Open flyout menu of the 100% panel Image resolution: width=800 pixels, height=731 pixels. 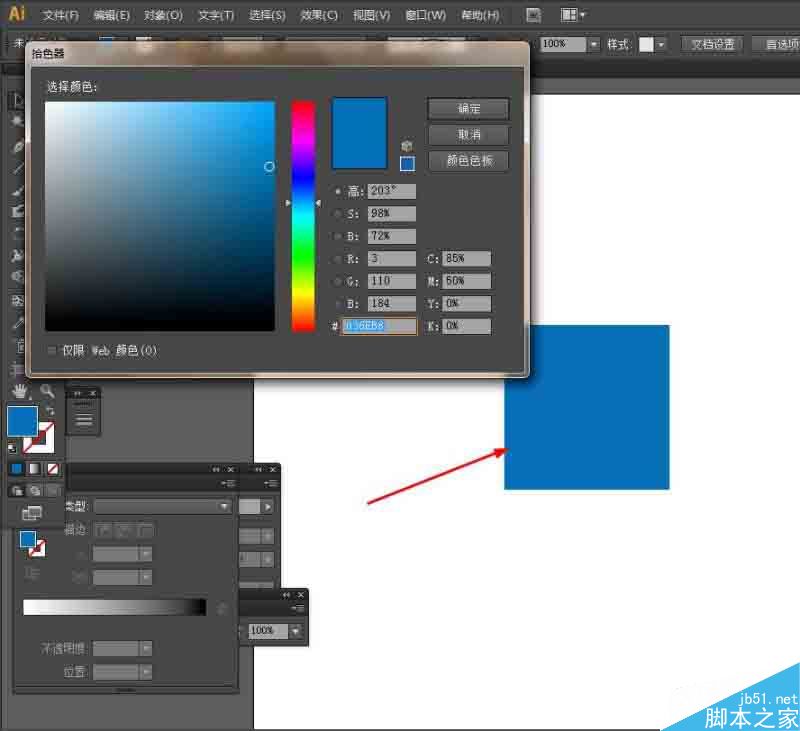pos(297,608)
